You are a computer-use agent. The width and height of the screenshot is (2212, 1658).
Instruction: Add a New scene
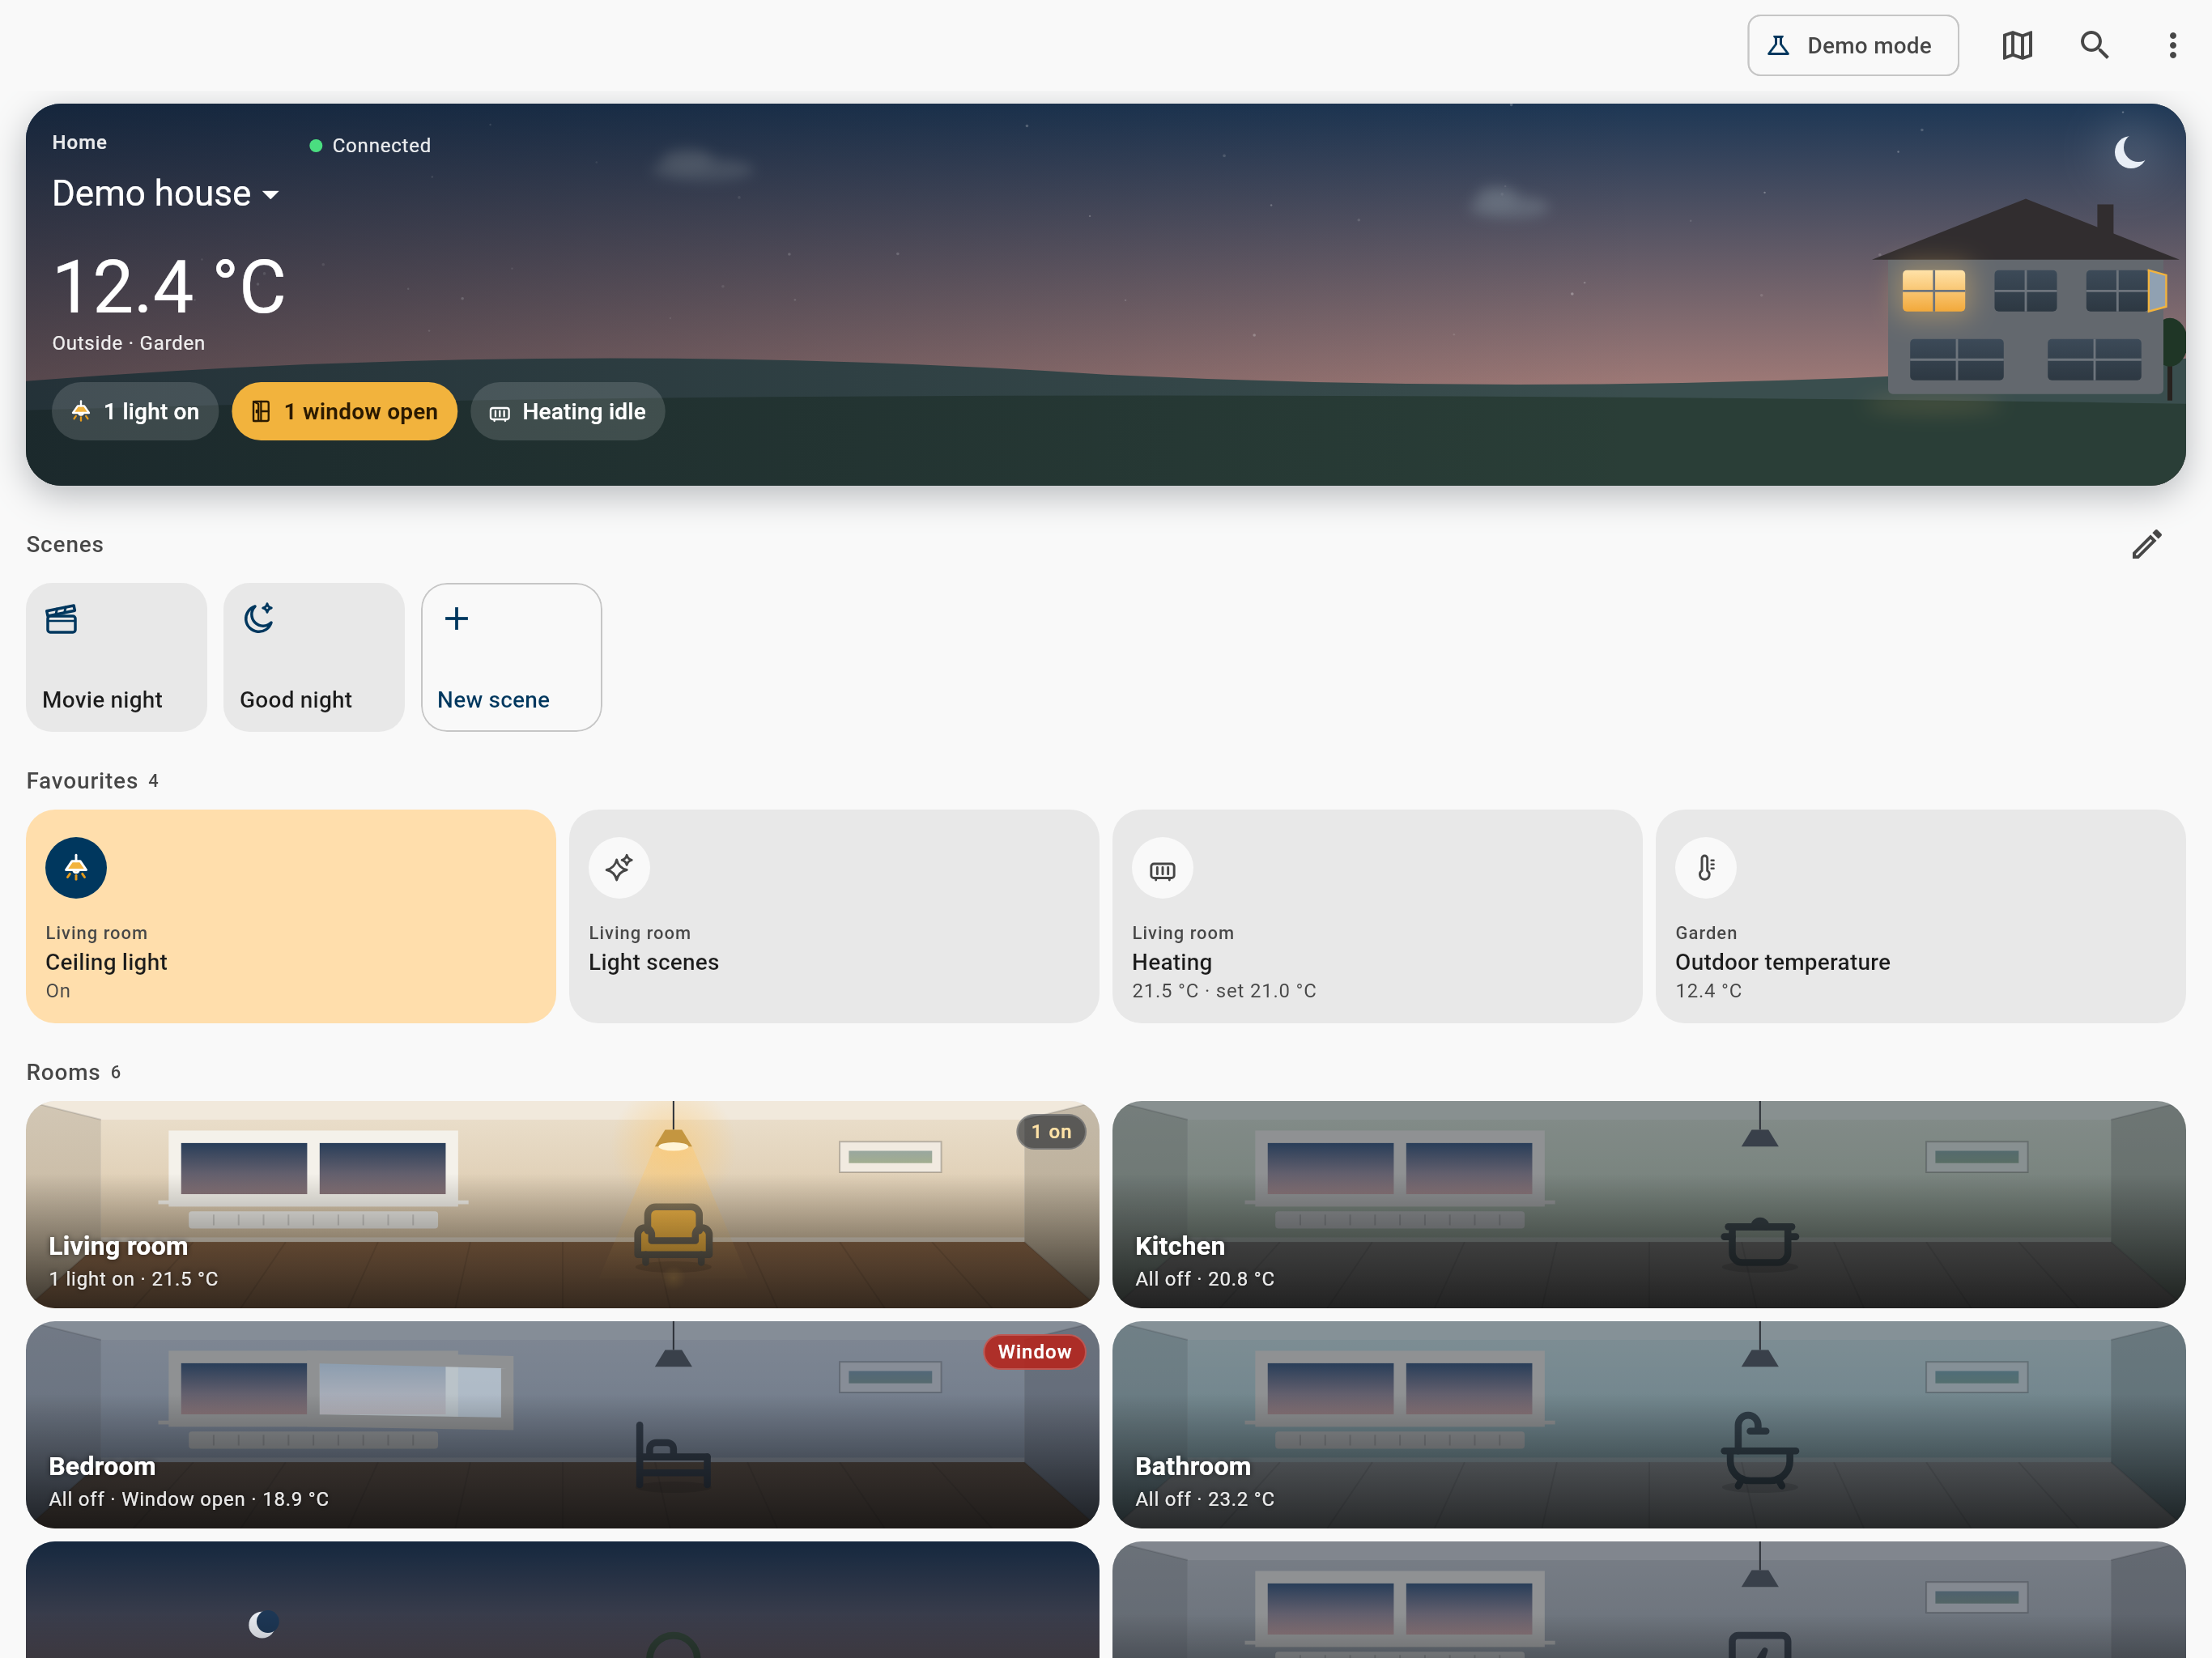(x=511, y=657)
